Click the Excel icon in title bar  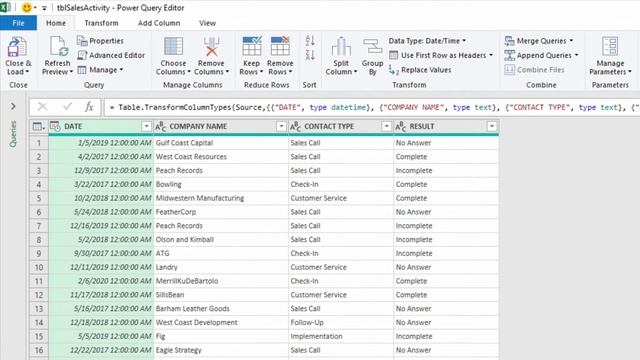[x=5, y=7]
